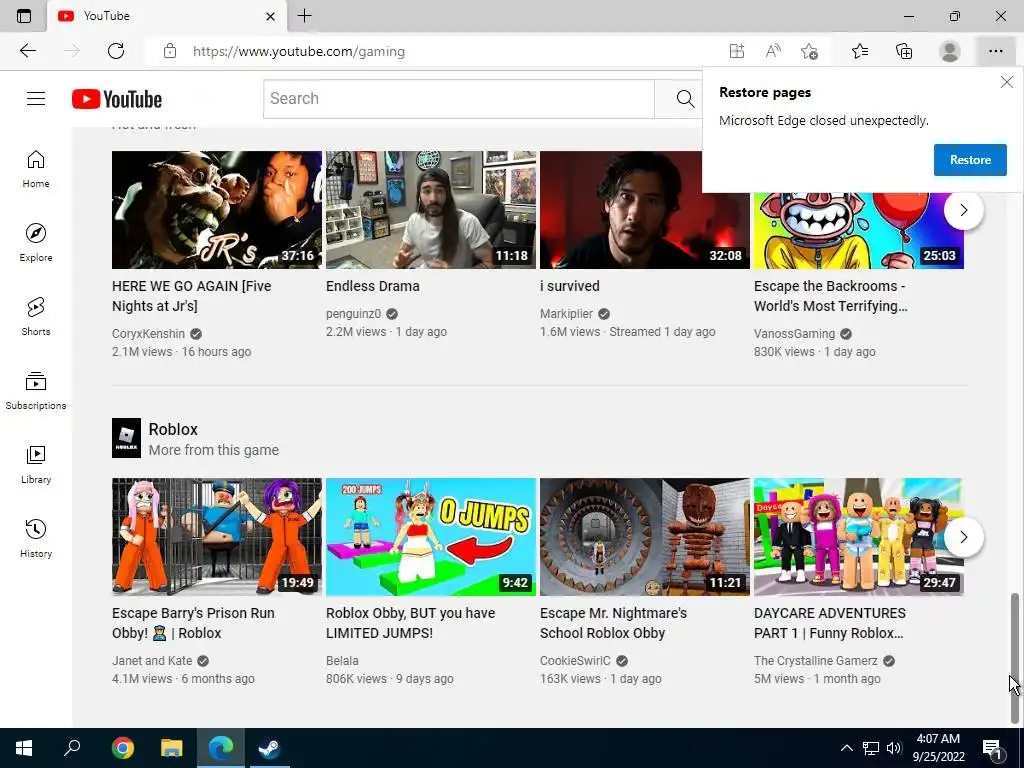
Task: Click the Roblox game icon
Action: click(x=127, y=438)
